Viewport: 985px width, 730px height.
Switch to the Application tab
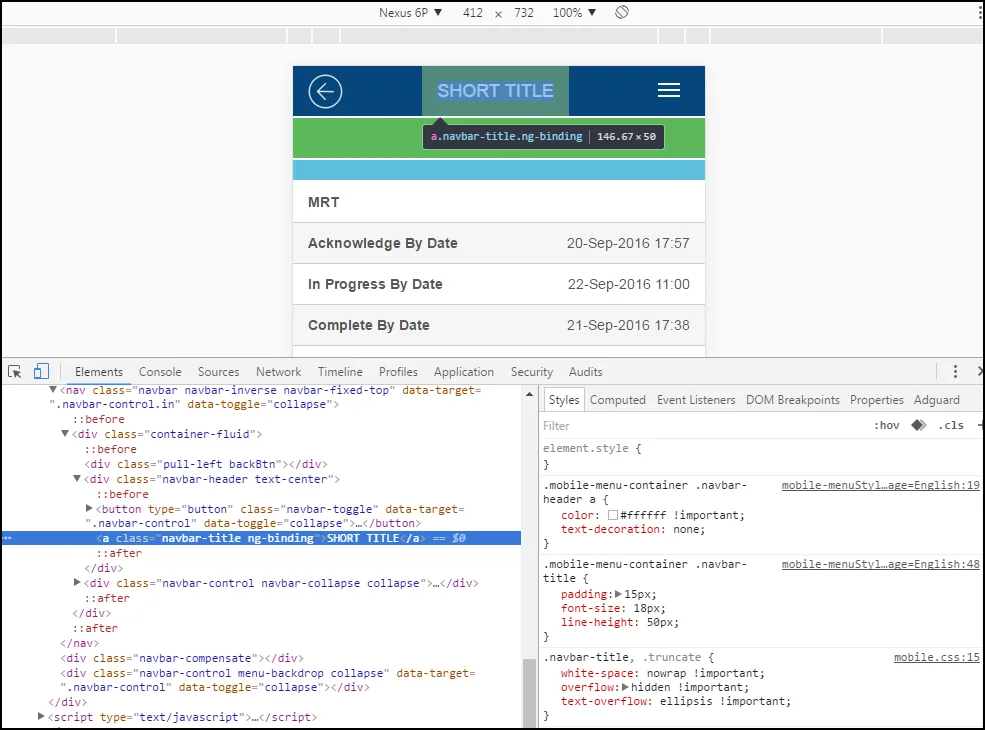coord(464,372)
